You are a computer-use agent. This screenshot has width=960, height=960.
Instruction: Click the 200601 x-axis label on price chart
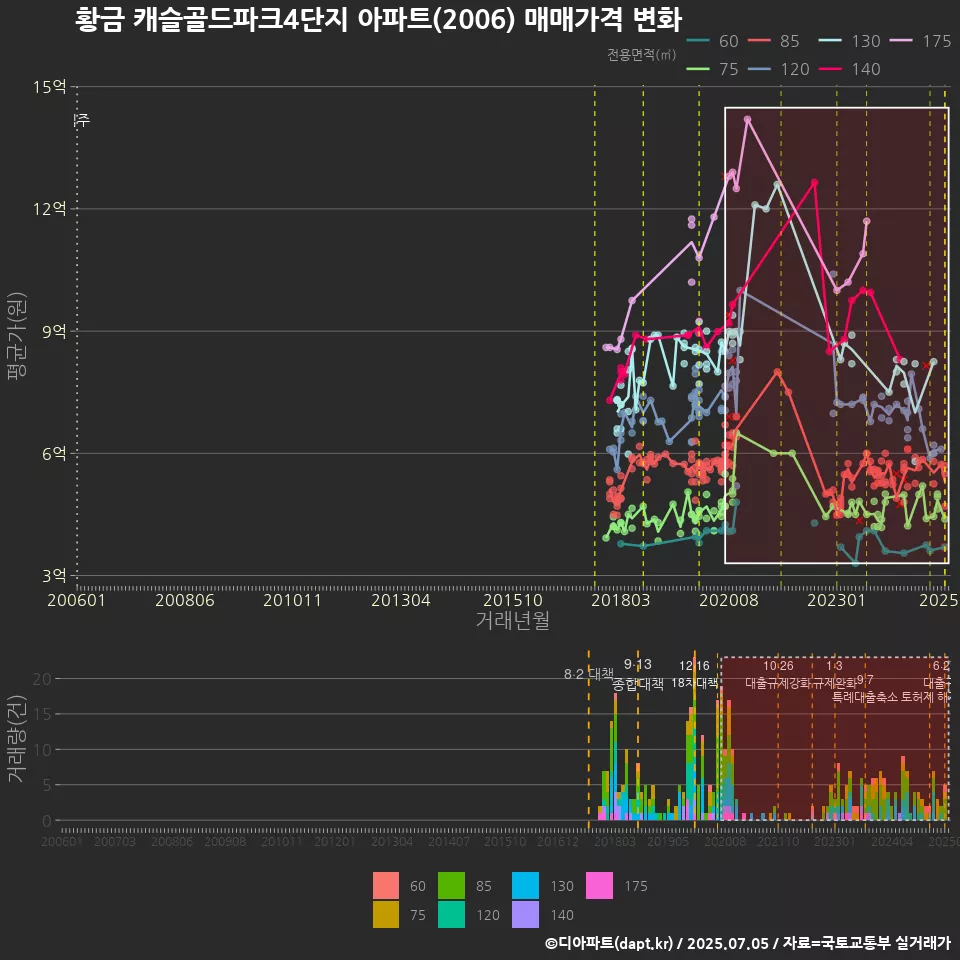(77, 600)
